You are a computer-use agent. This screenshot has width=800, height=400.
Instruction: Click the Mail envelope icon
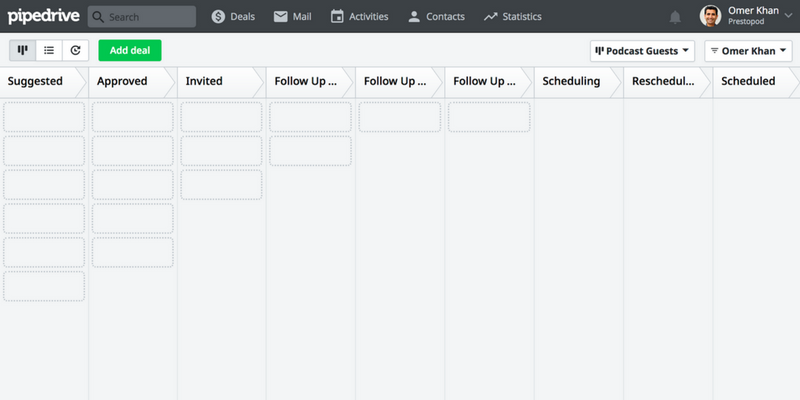tap(281, 17)
